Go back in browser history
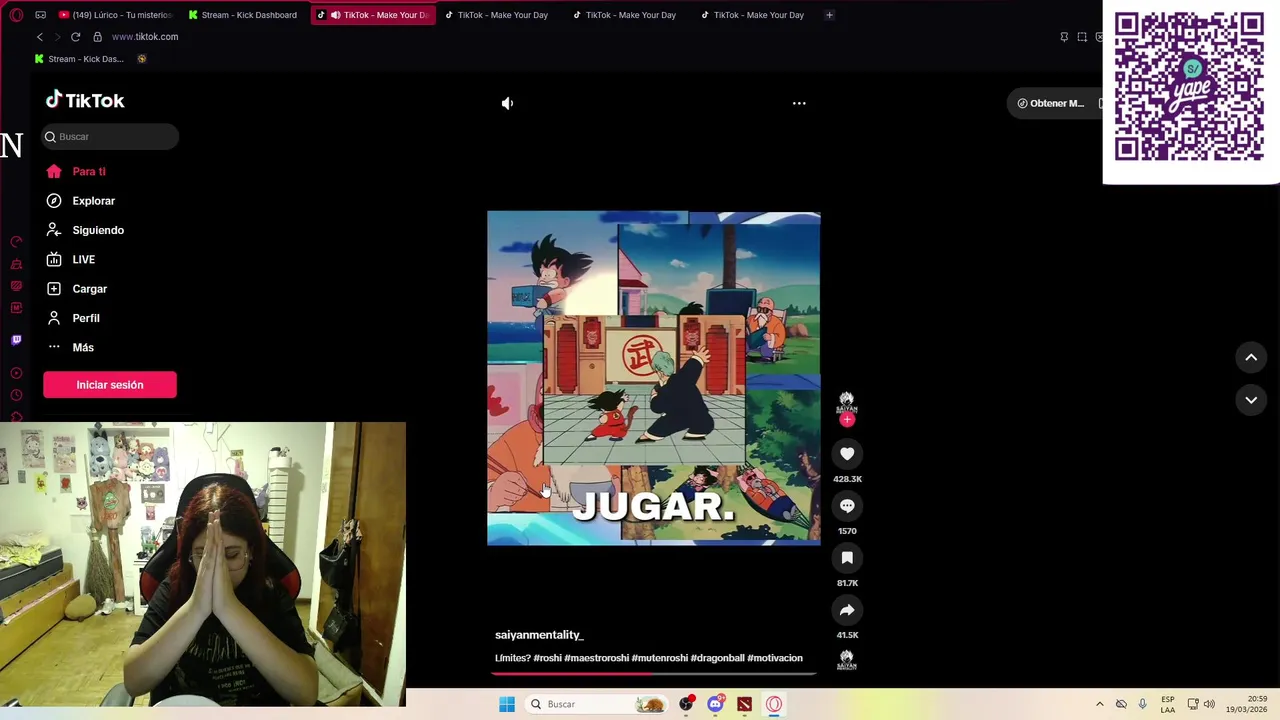This screenshot has width=1280, height=720. tap(40, 37)
